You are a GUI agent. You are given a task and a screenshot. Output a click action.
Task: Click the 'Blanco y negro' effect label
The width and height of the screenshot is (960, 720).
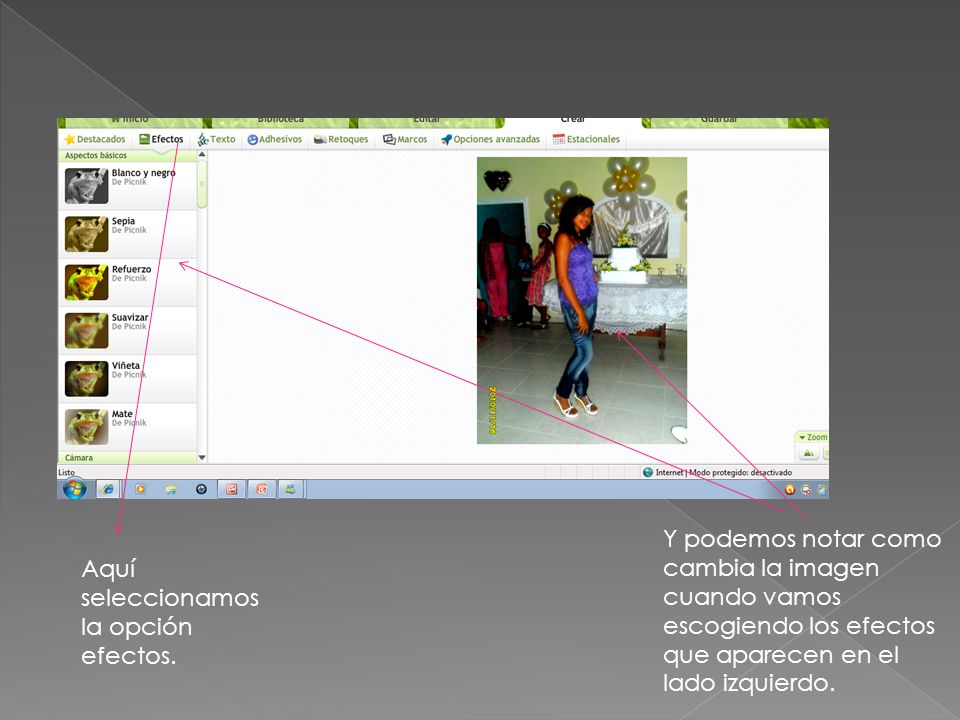143,173
